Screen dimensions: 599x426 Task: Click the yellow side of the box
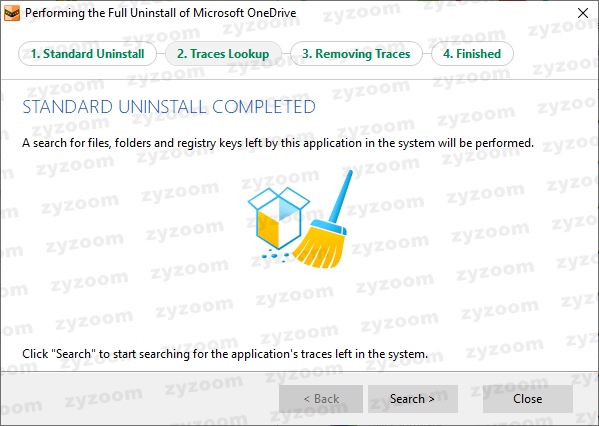click(x=268, y=229)
